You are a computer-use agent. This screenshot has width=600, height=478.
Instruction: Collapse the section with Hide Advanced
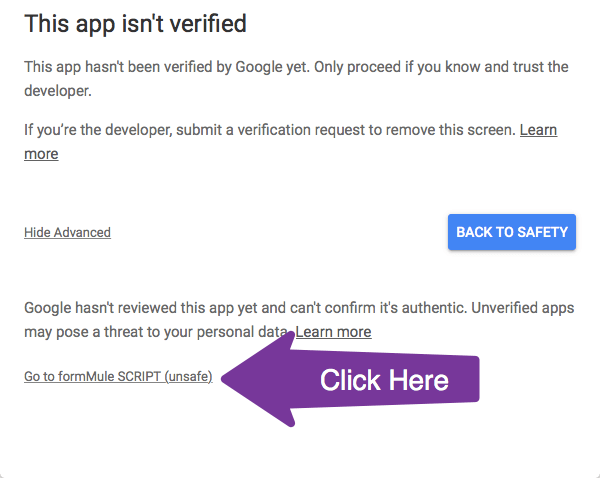[x=67, y=232]
